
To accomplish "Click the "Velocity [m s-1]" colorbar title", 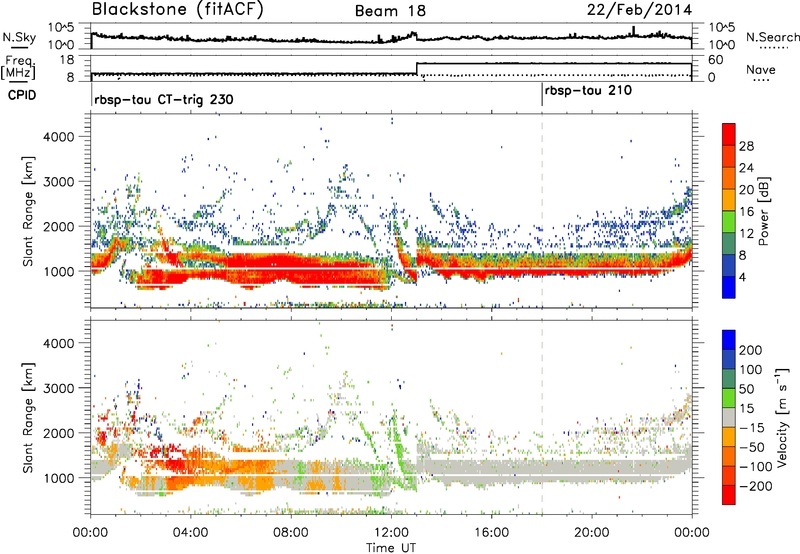I will [783, 418].
